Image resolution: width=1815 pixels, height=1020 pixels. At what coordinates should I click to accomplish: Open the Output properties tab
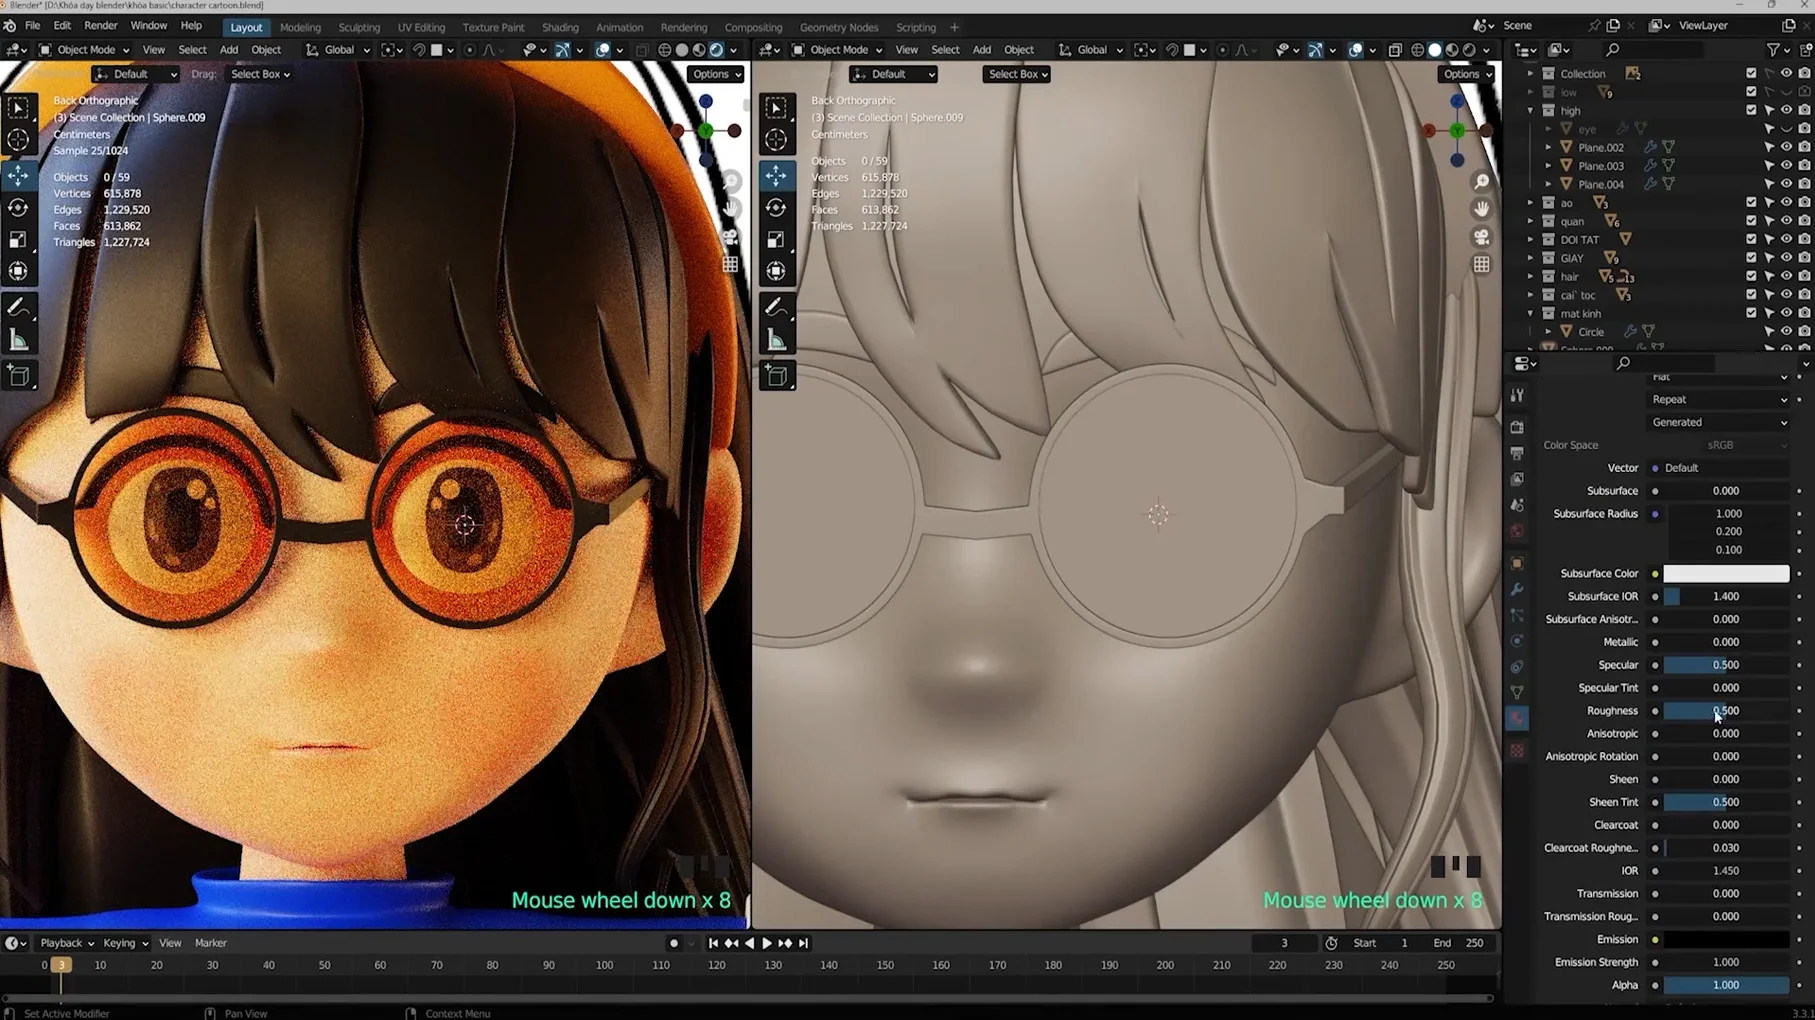[x=1517, y=453]
